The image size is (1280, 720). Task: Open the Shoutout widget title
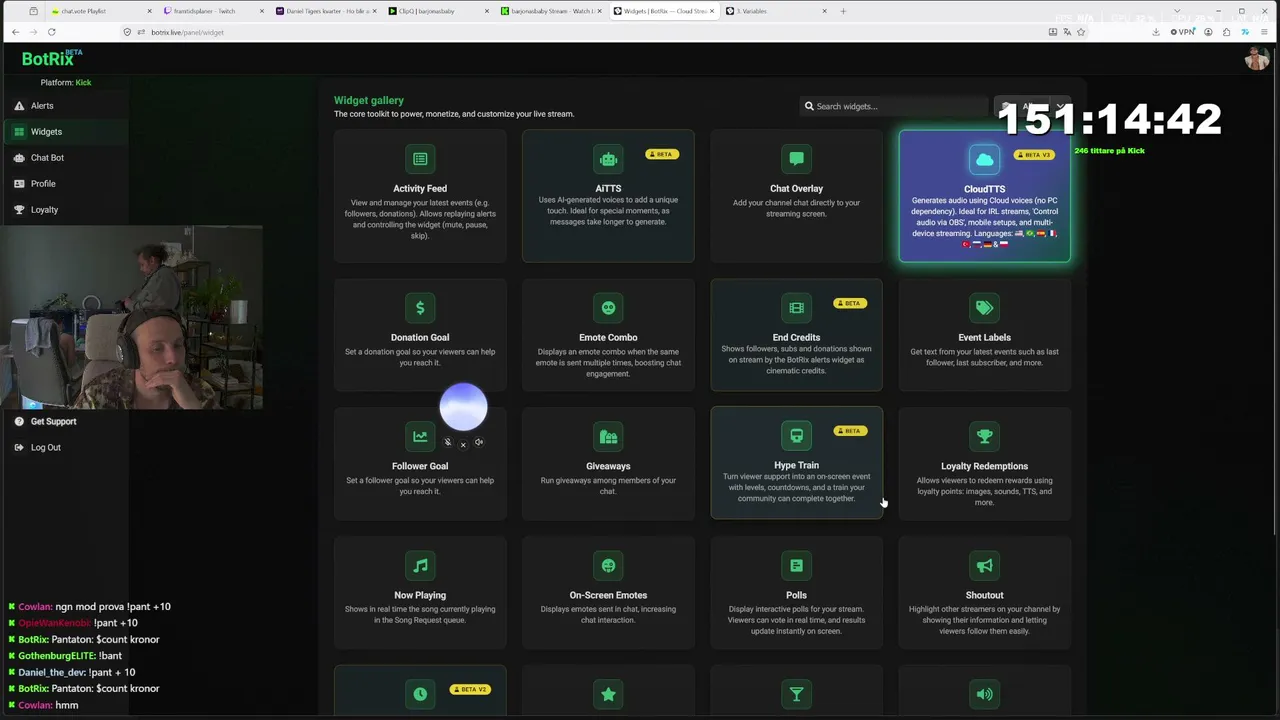click(984, 595)
